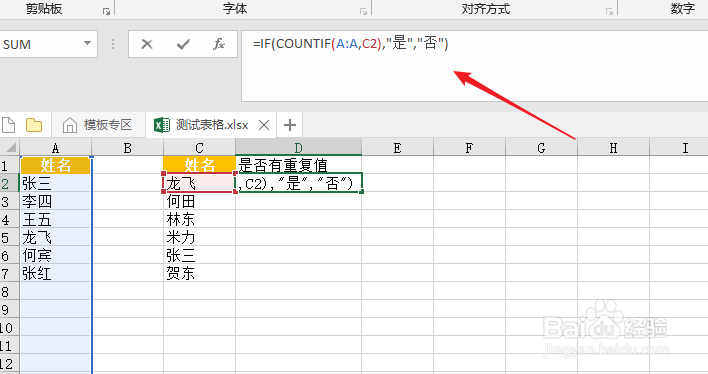This screenshot has width=708, height=374.
Task: Click cell C7 containing 贺东
Action: [x=199, y=273]
